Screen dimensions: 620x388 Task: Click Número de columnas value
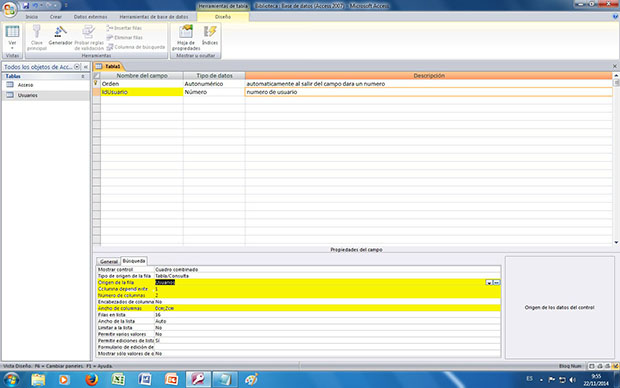(327, 295)
